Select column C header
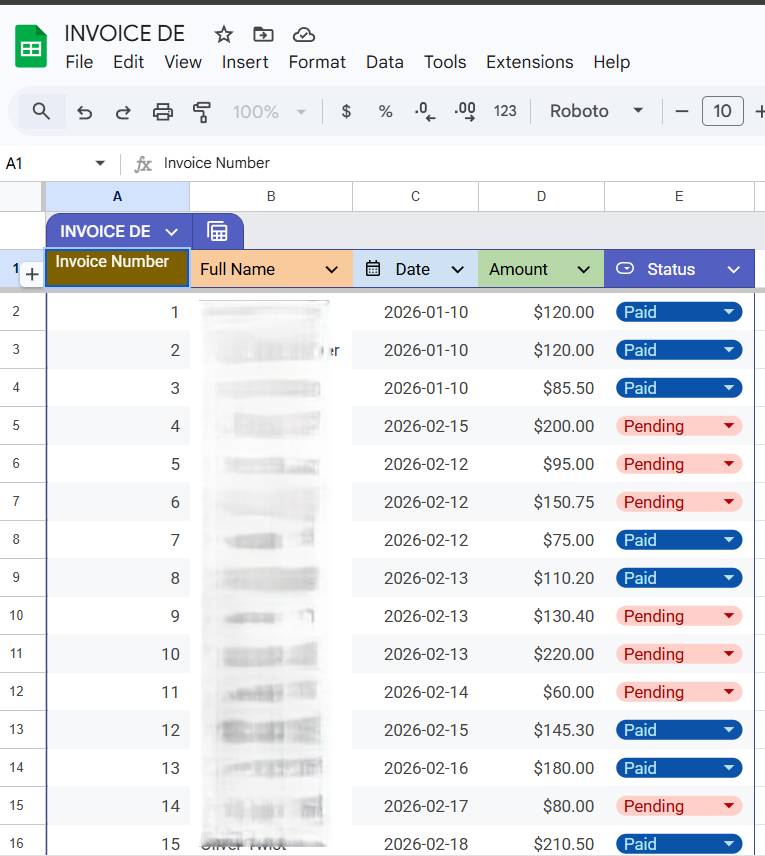Viewport: 765px width, 856px height. pyautogui.click(x=416, y=197)
